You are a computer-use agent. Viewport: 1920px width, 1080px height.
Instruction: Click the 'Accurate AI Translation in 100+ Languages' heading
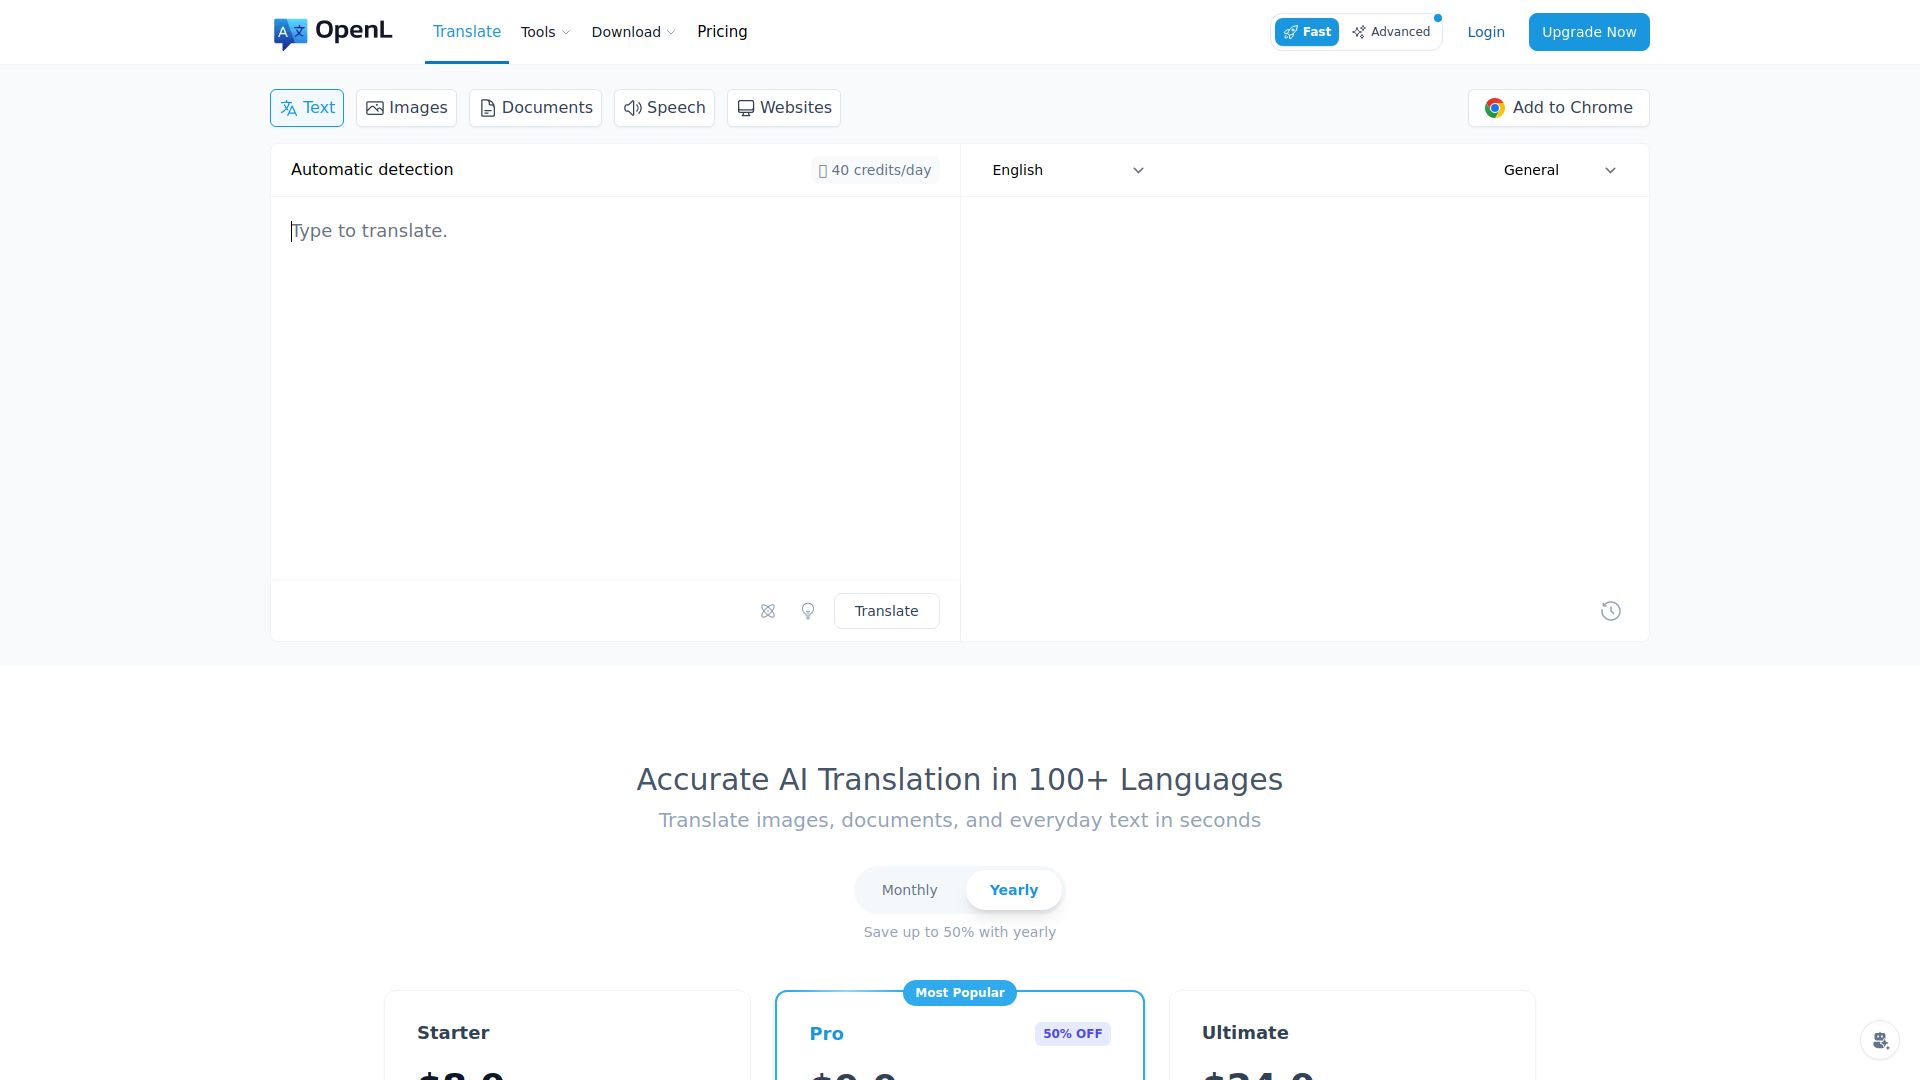(x=960, y=779)
